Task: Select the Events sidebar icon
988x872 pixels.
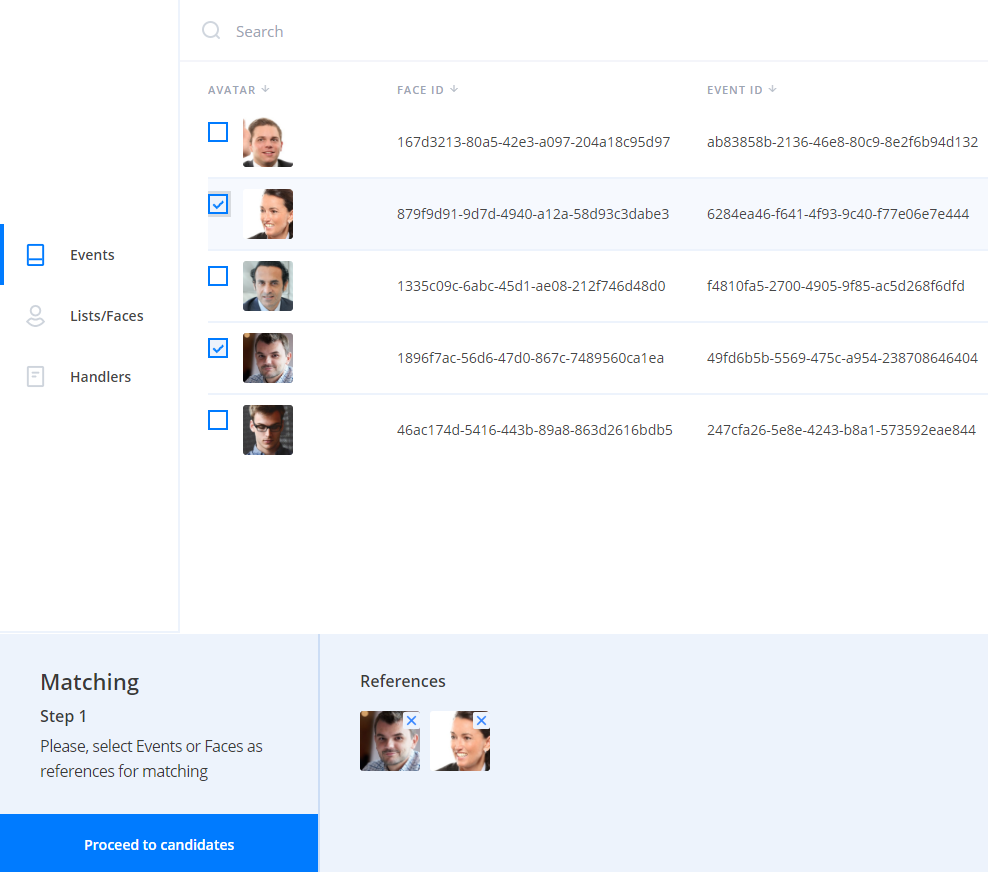Action: coord(35,254)
